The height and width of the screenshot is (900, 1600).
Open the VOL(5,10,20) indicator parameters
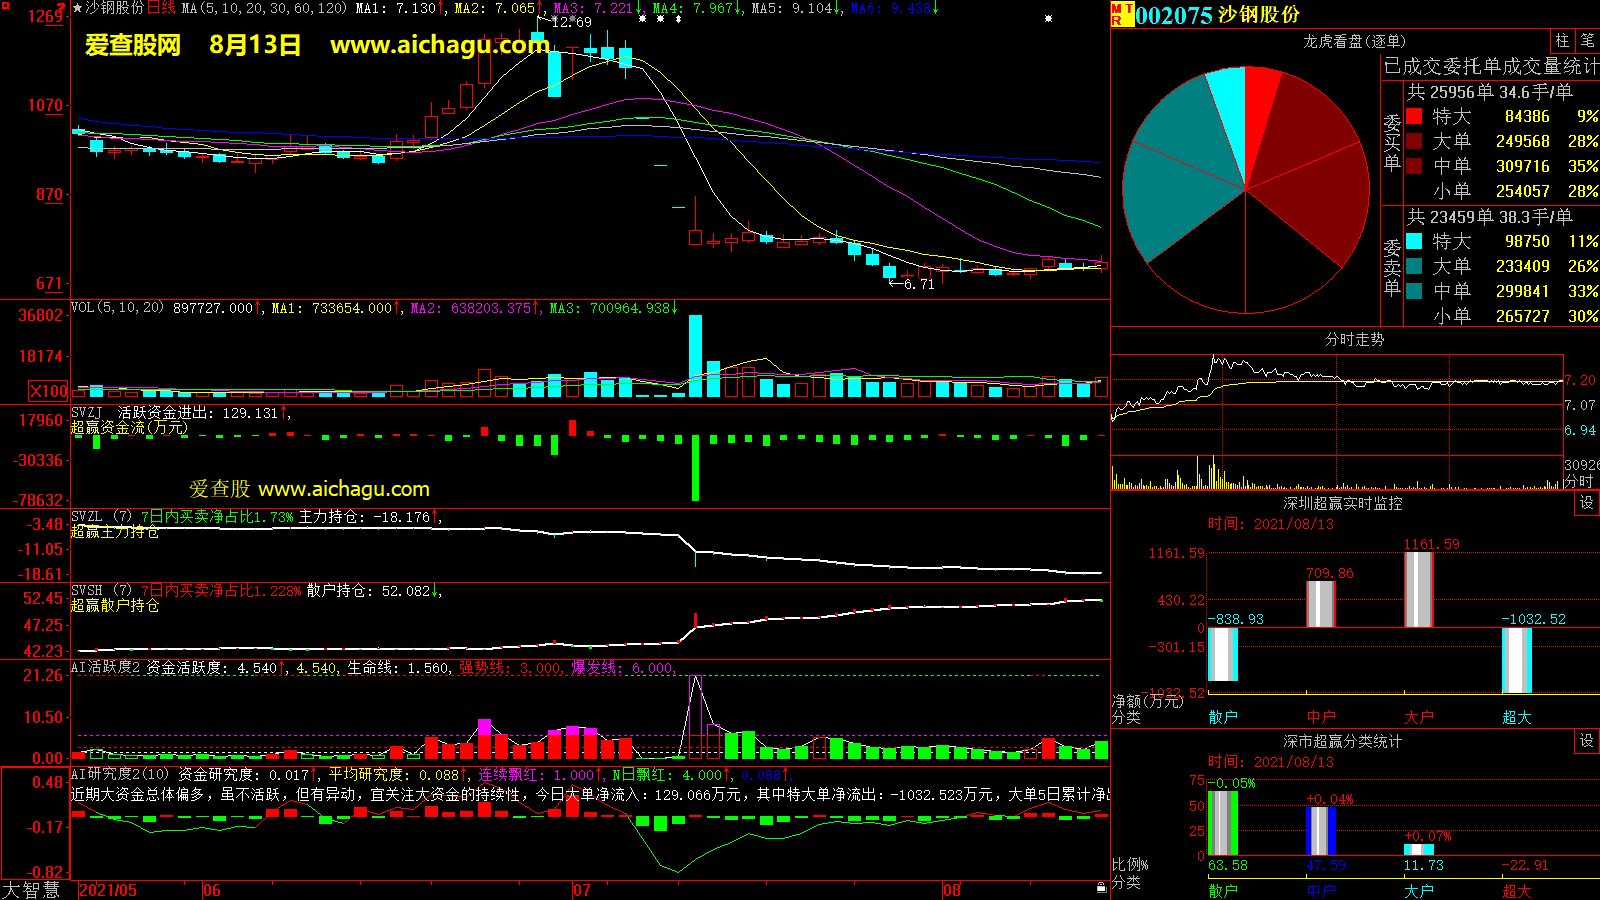click(x=117, y=308)
